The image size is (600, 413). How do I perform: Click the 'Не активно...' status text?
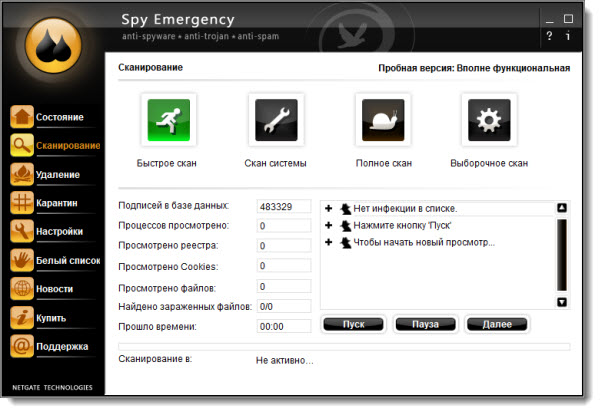pyautogui.click(x=285, y=360)
